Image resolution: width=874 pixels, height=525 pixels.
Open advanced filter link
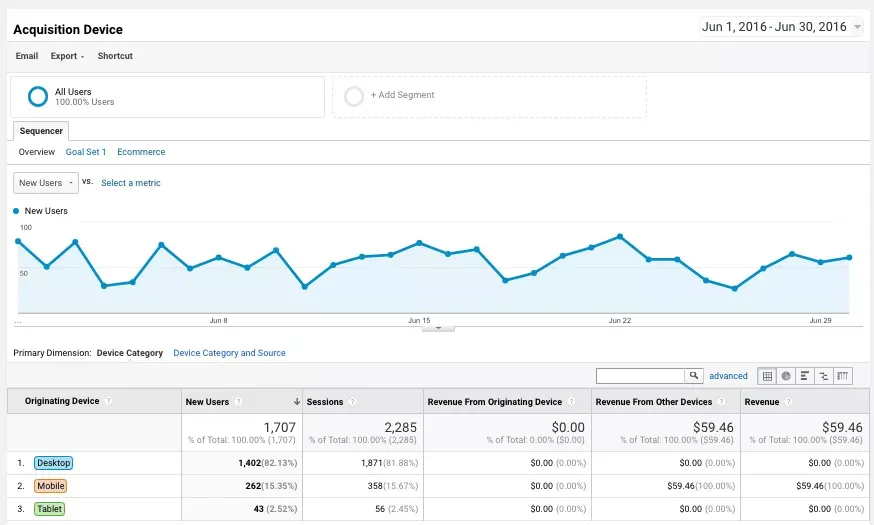[728, 376]
